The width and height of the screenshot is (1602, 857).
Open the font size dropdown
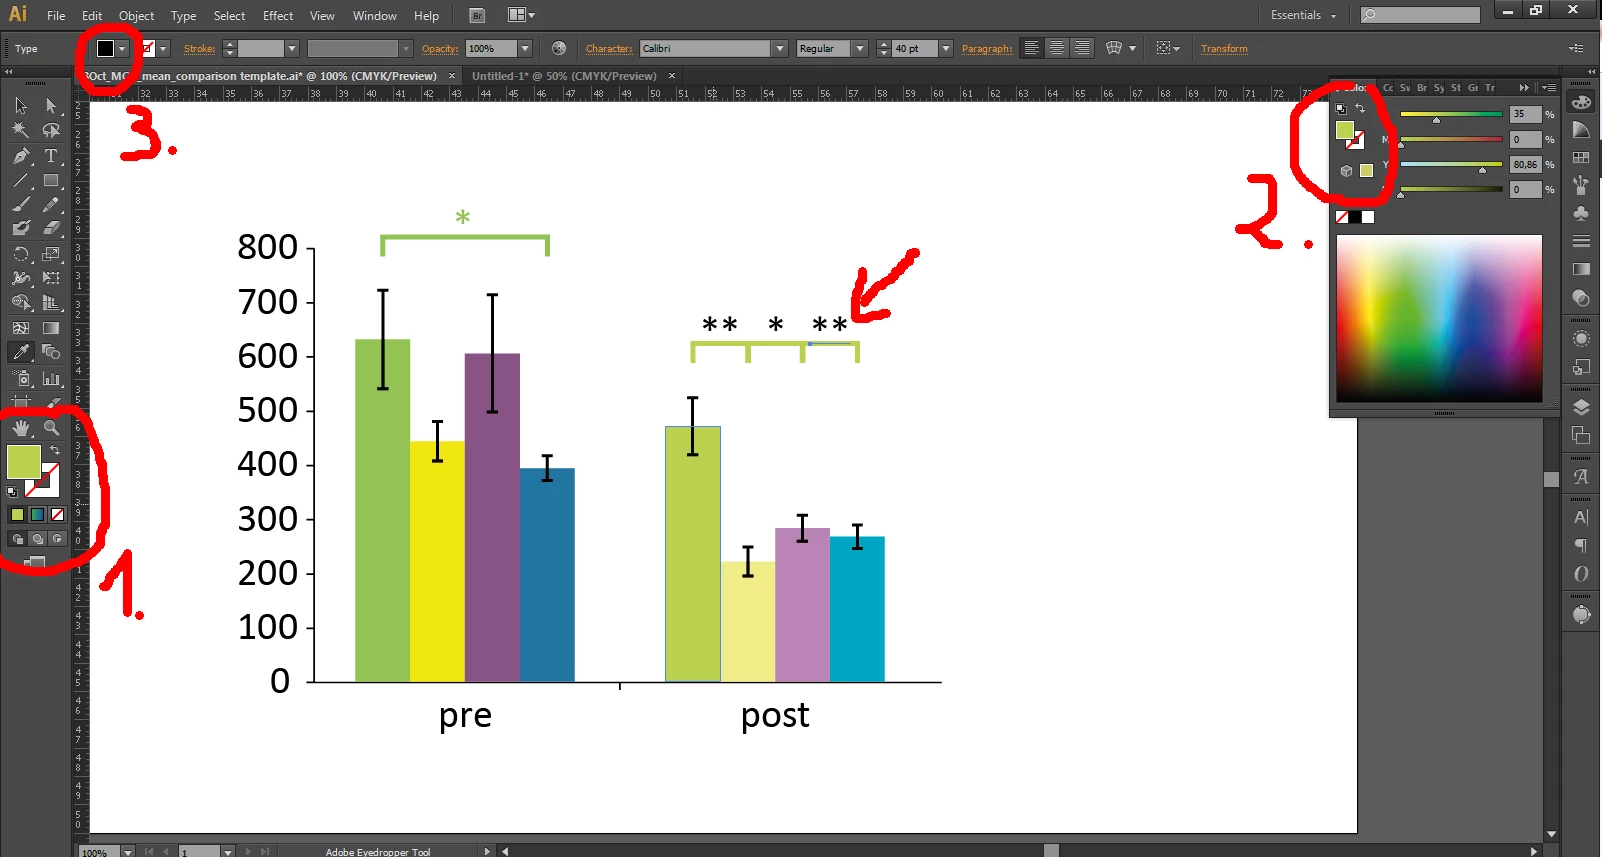click(946, 48)
